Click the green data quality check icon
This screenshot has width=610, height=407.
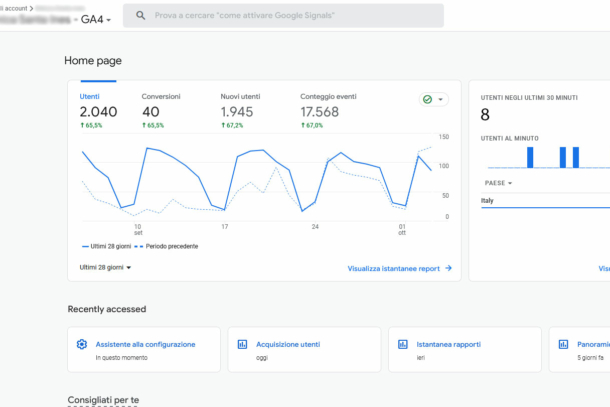click(427, 100)
